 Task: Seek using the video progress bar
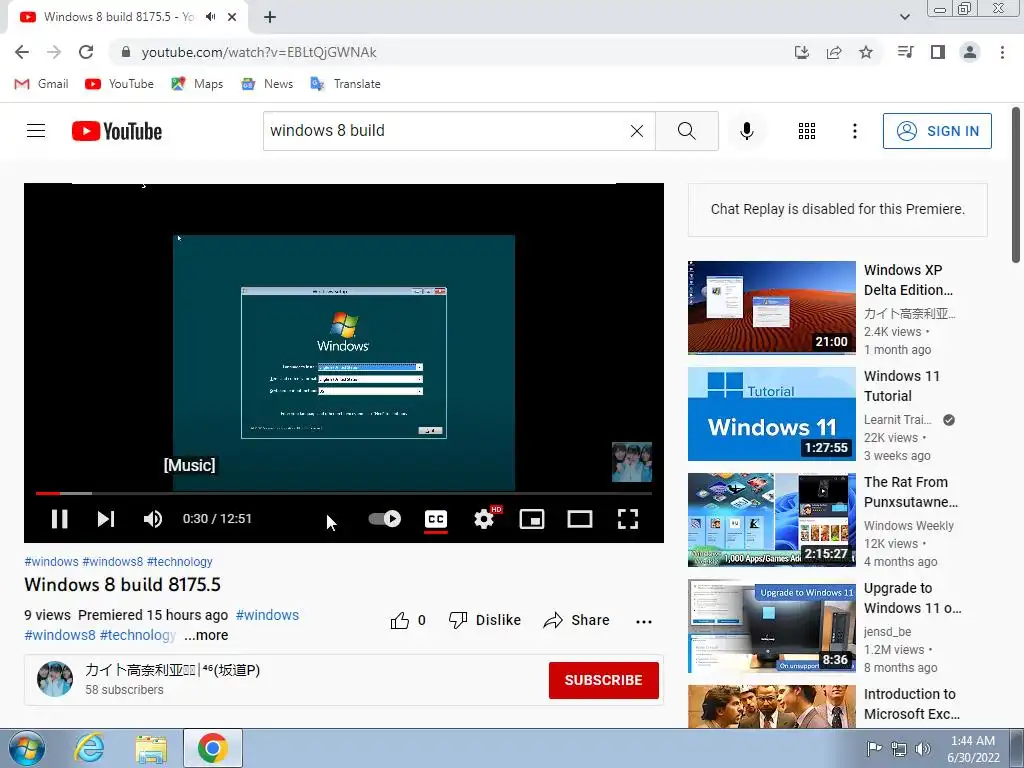[344, 494]
